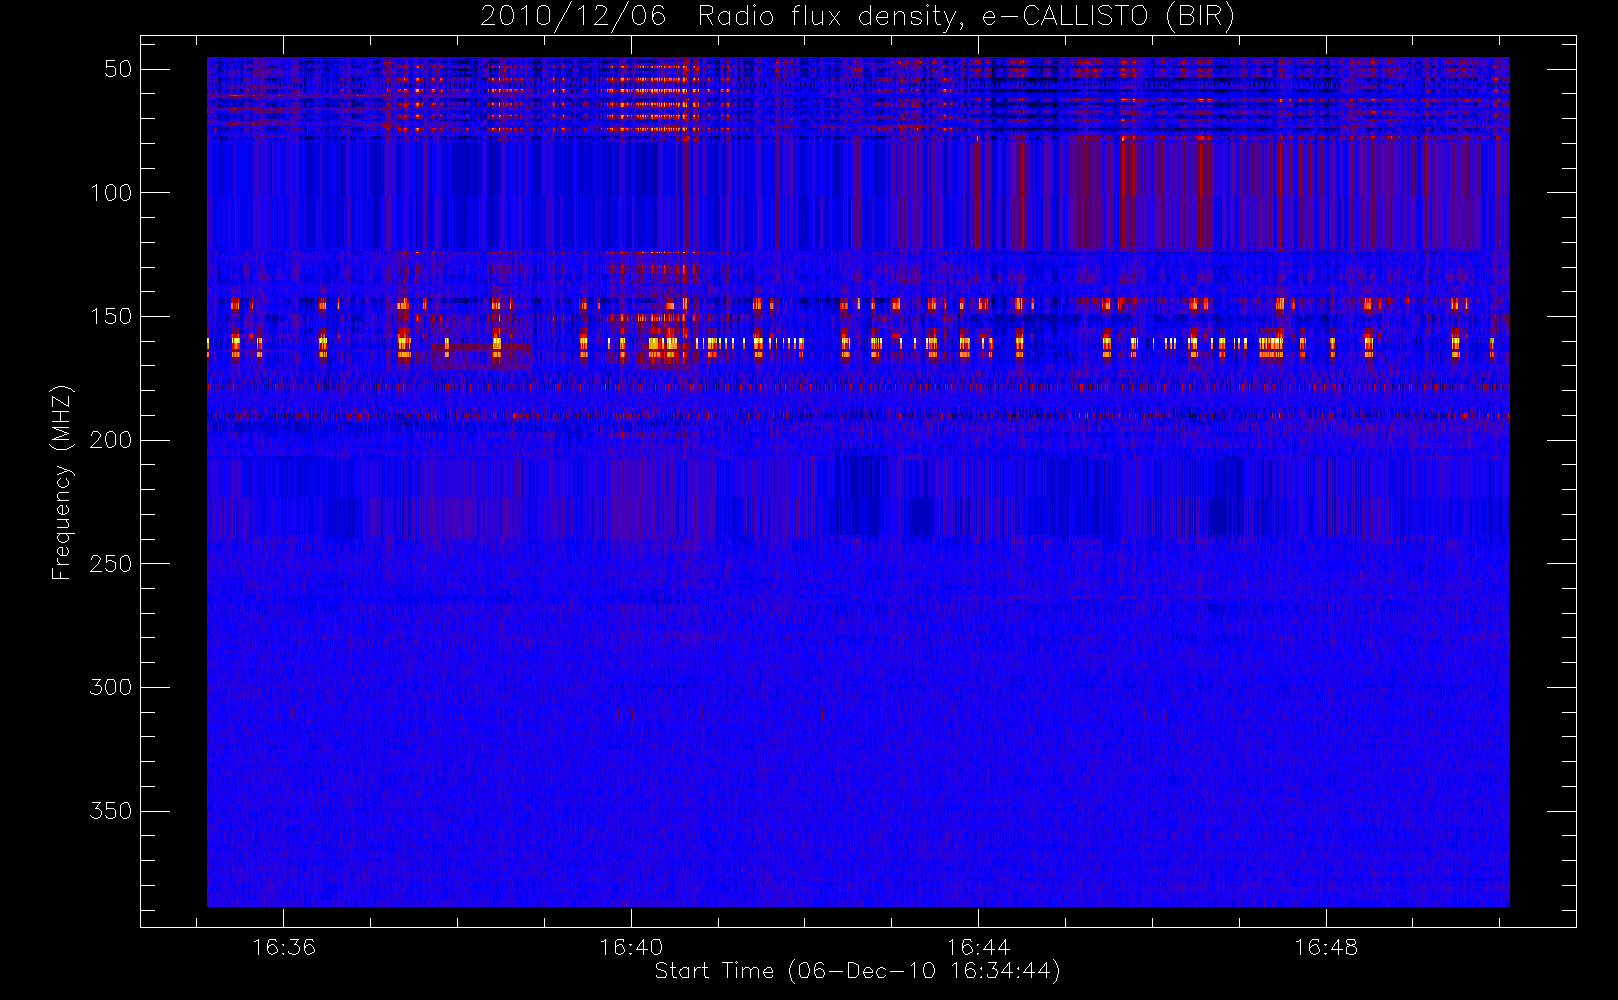Click the 250 frequency tick label
The width and height of the screenshot is (1618, 1000).
[111, 564]
